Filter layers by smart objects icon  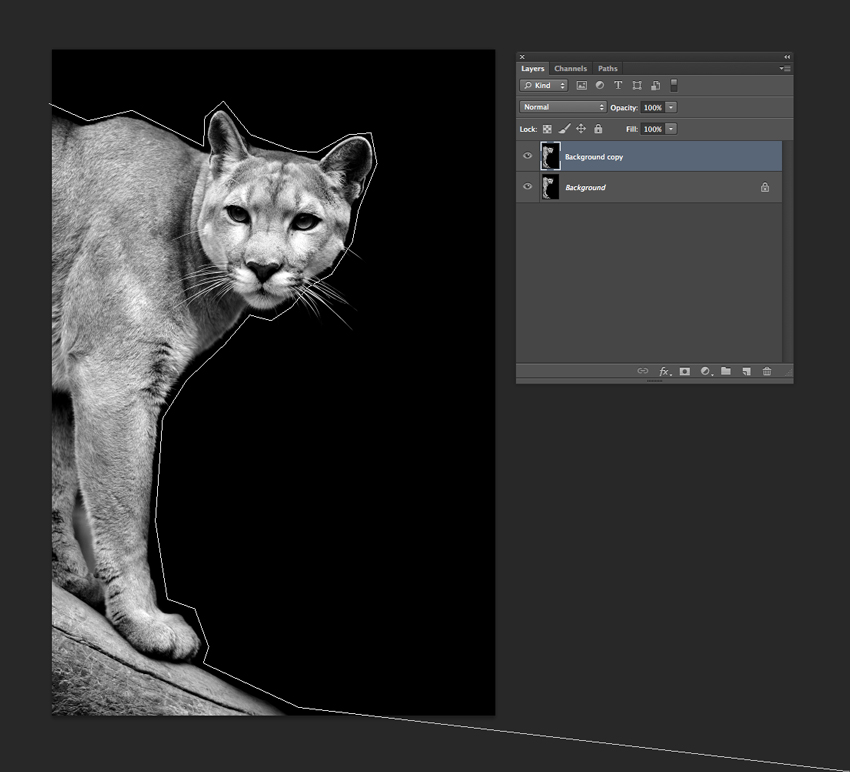pos(655,85)
